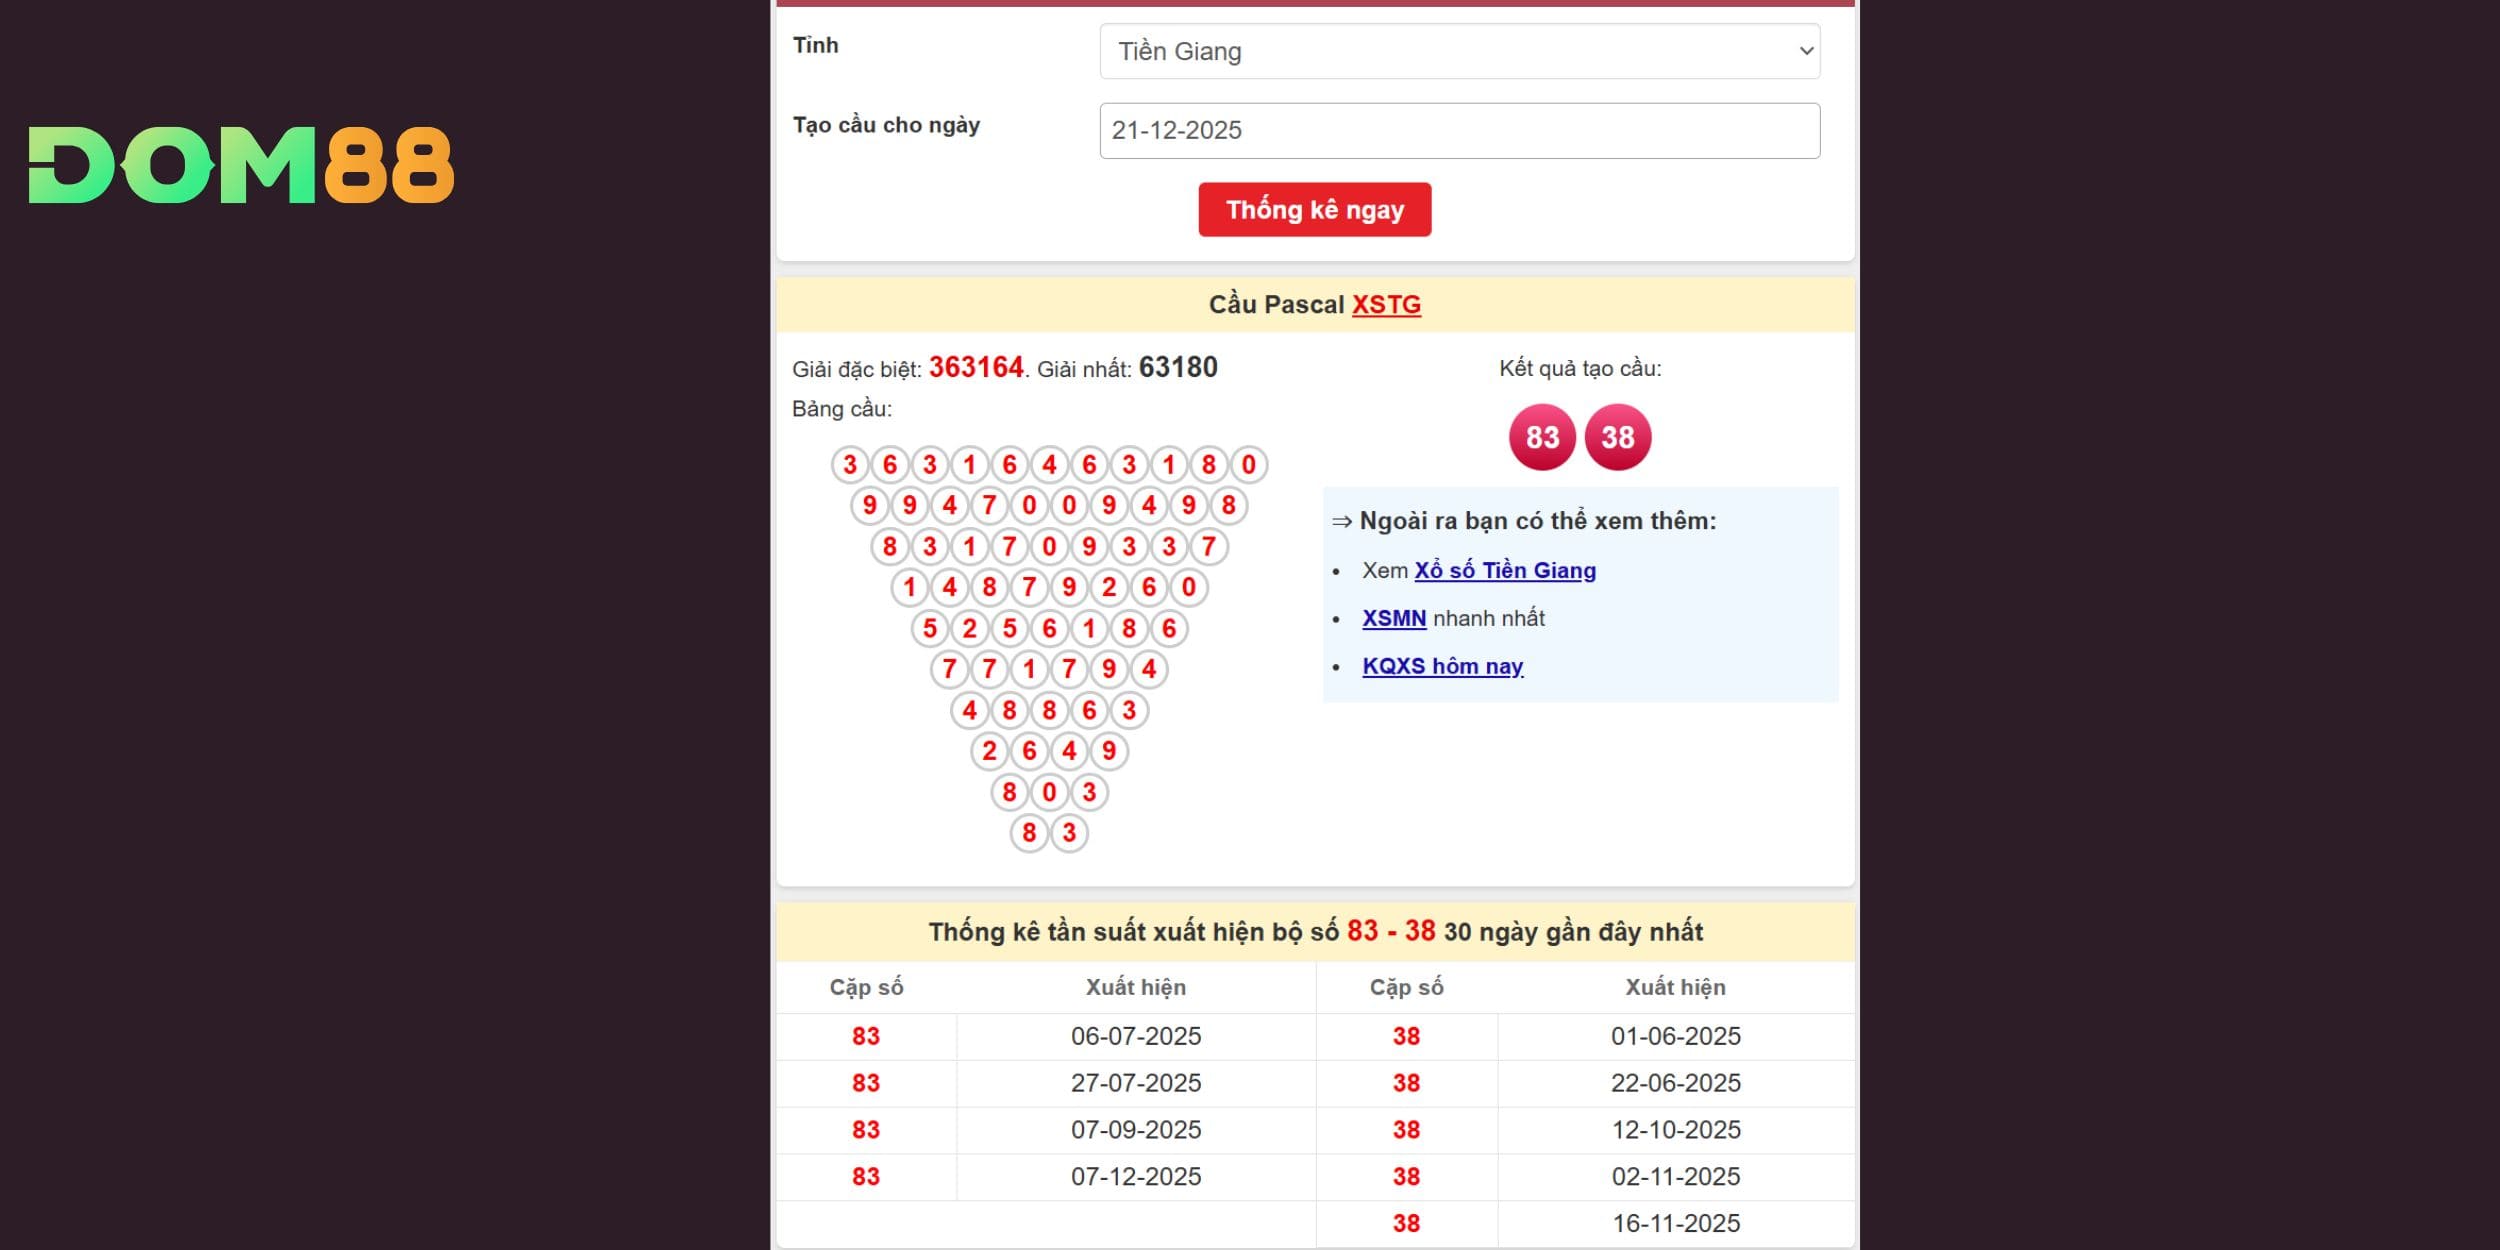
Task: Click the 2 ball in the 2-6-4-9 row
Action: 989,751
